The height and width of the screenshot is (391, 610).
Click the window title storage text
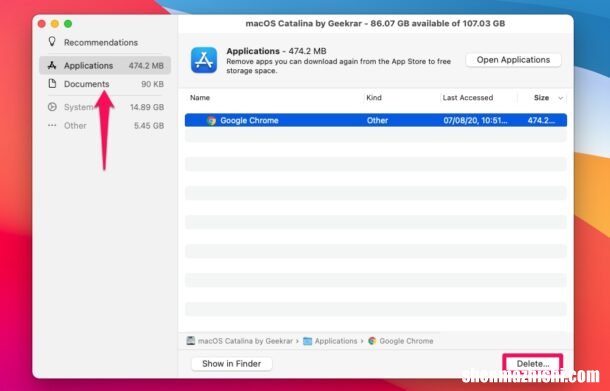pyautogui.click(x=375, y=23)
